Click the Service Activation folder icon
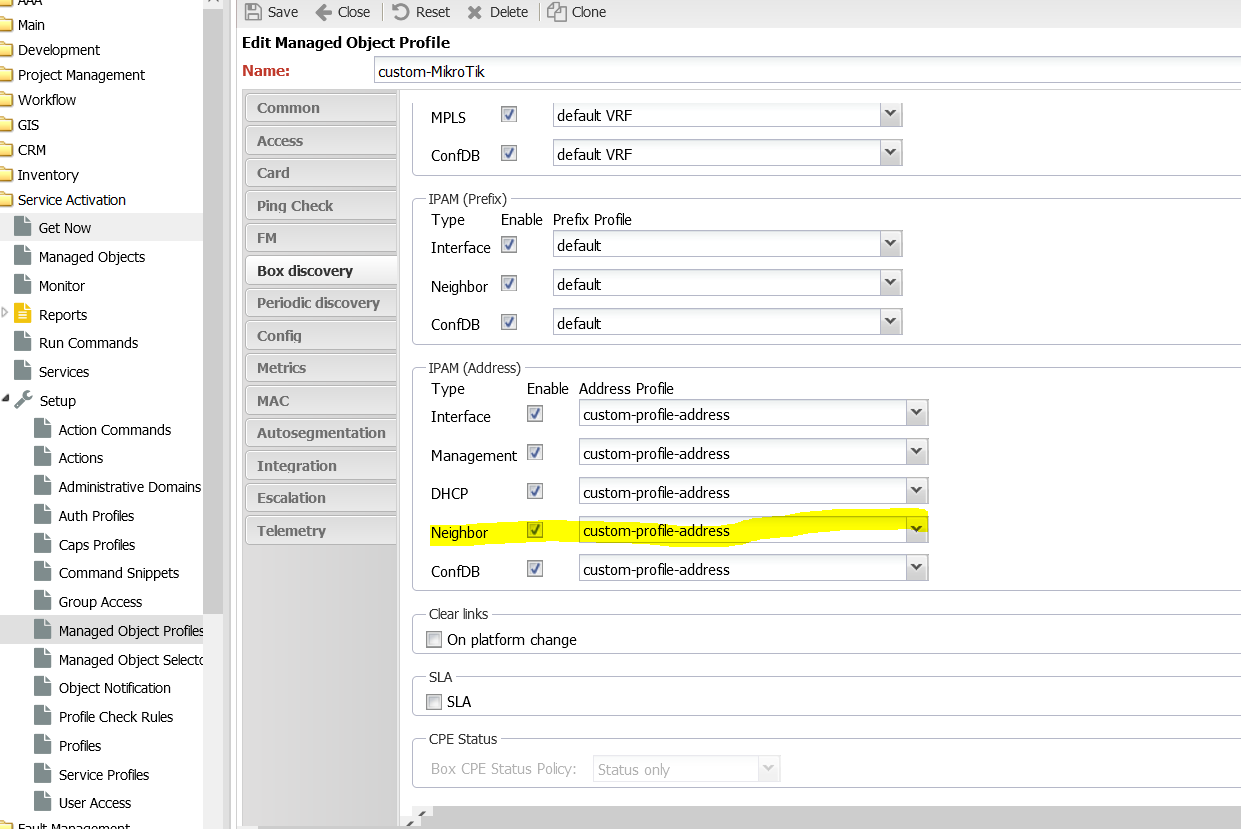The width and height of the screenshot is (1241, 829). point(6,200)
